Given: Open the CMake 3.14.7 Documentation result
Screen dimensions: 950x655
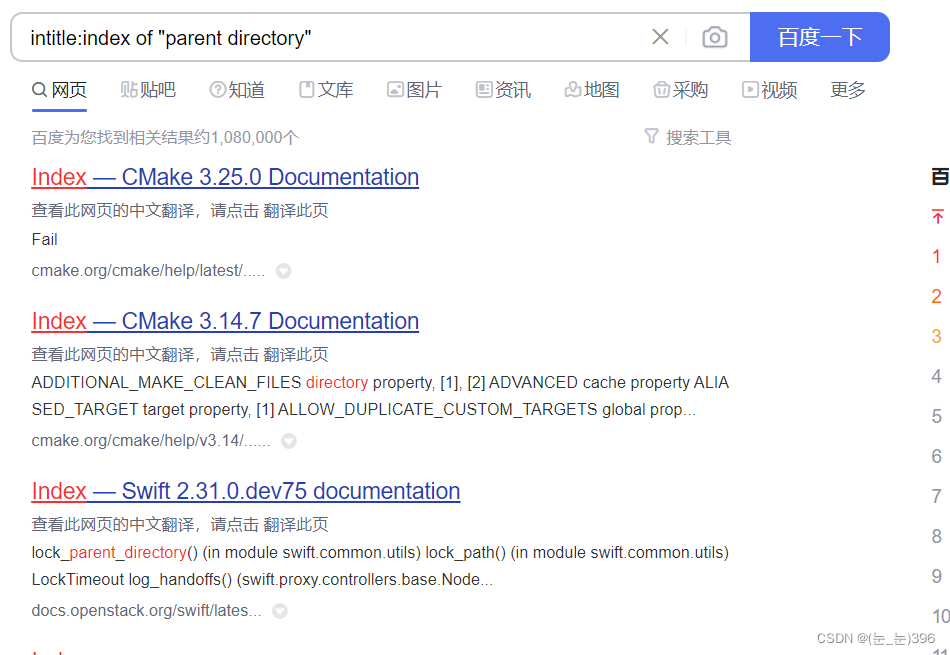Looking at the screenshot, I should coord(225,321).
